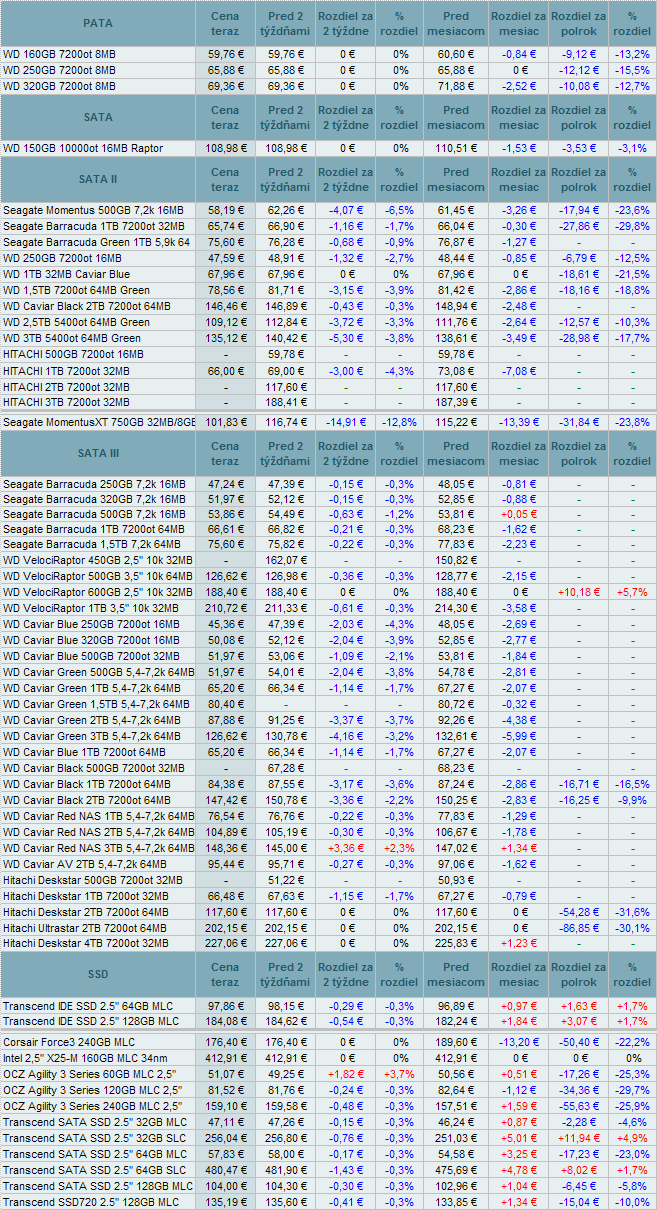Click "Rozdiel za polrok" header in SATA III section
This screenshot has height=1210, width=657.
(x=580, y=454)
